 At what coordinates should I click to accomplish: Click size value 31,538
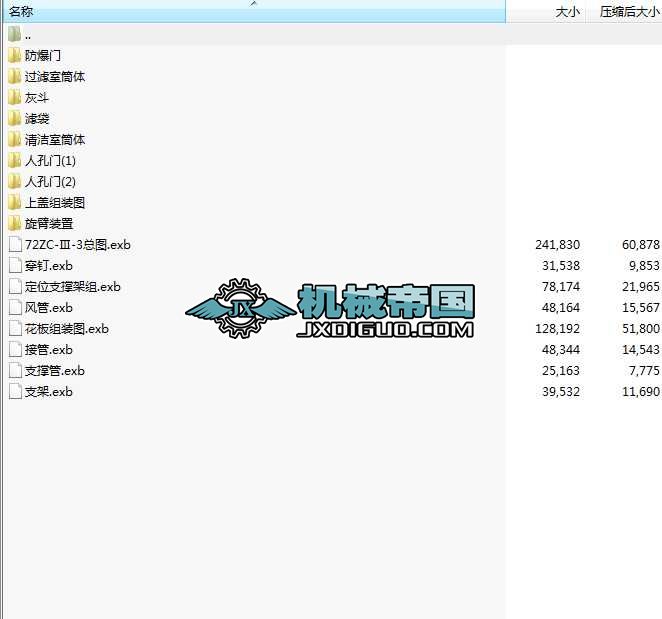coord(561,266)
